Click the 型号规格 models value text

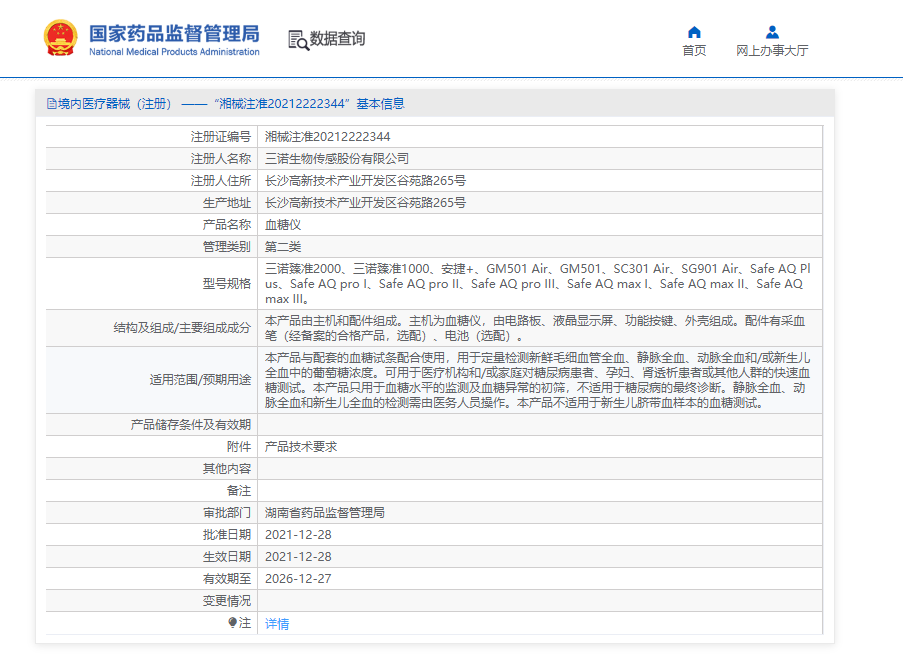click(537, 284)
